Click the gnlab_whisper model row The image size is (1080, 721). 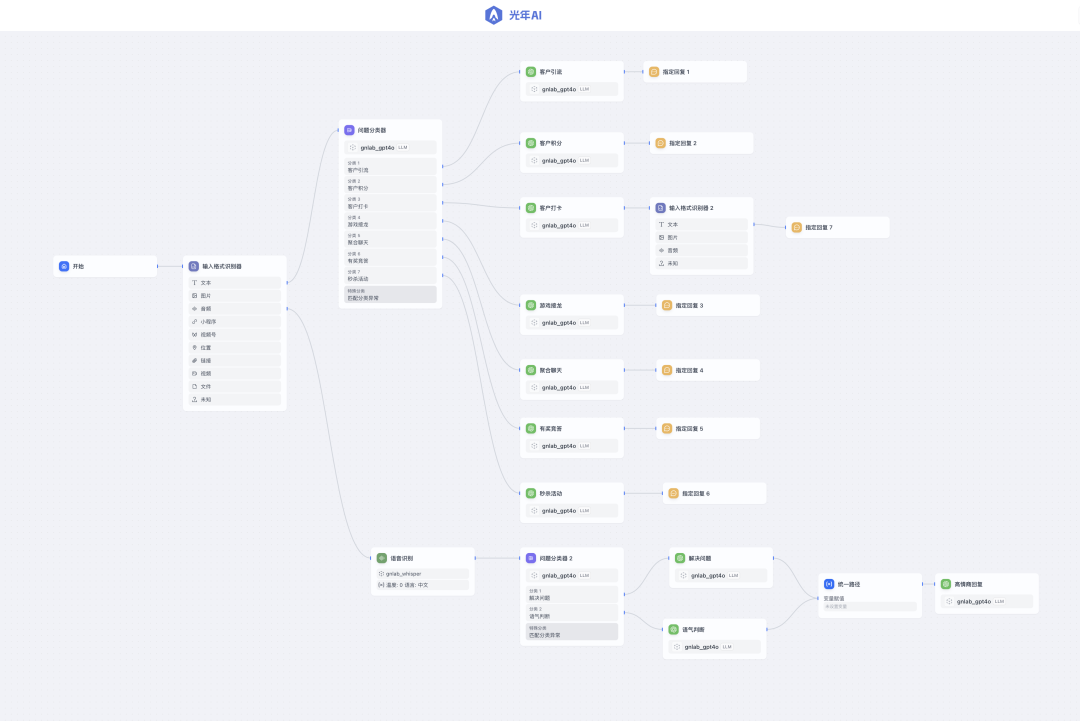coord(423,574)
